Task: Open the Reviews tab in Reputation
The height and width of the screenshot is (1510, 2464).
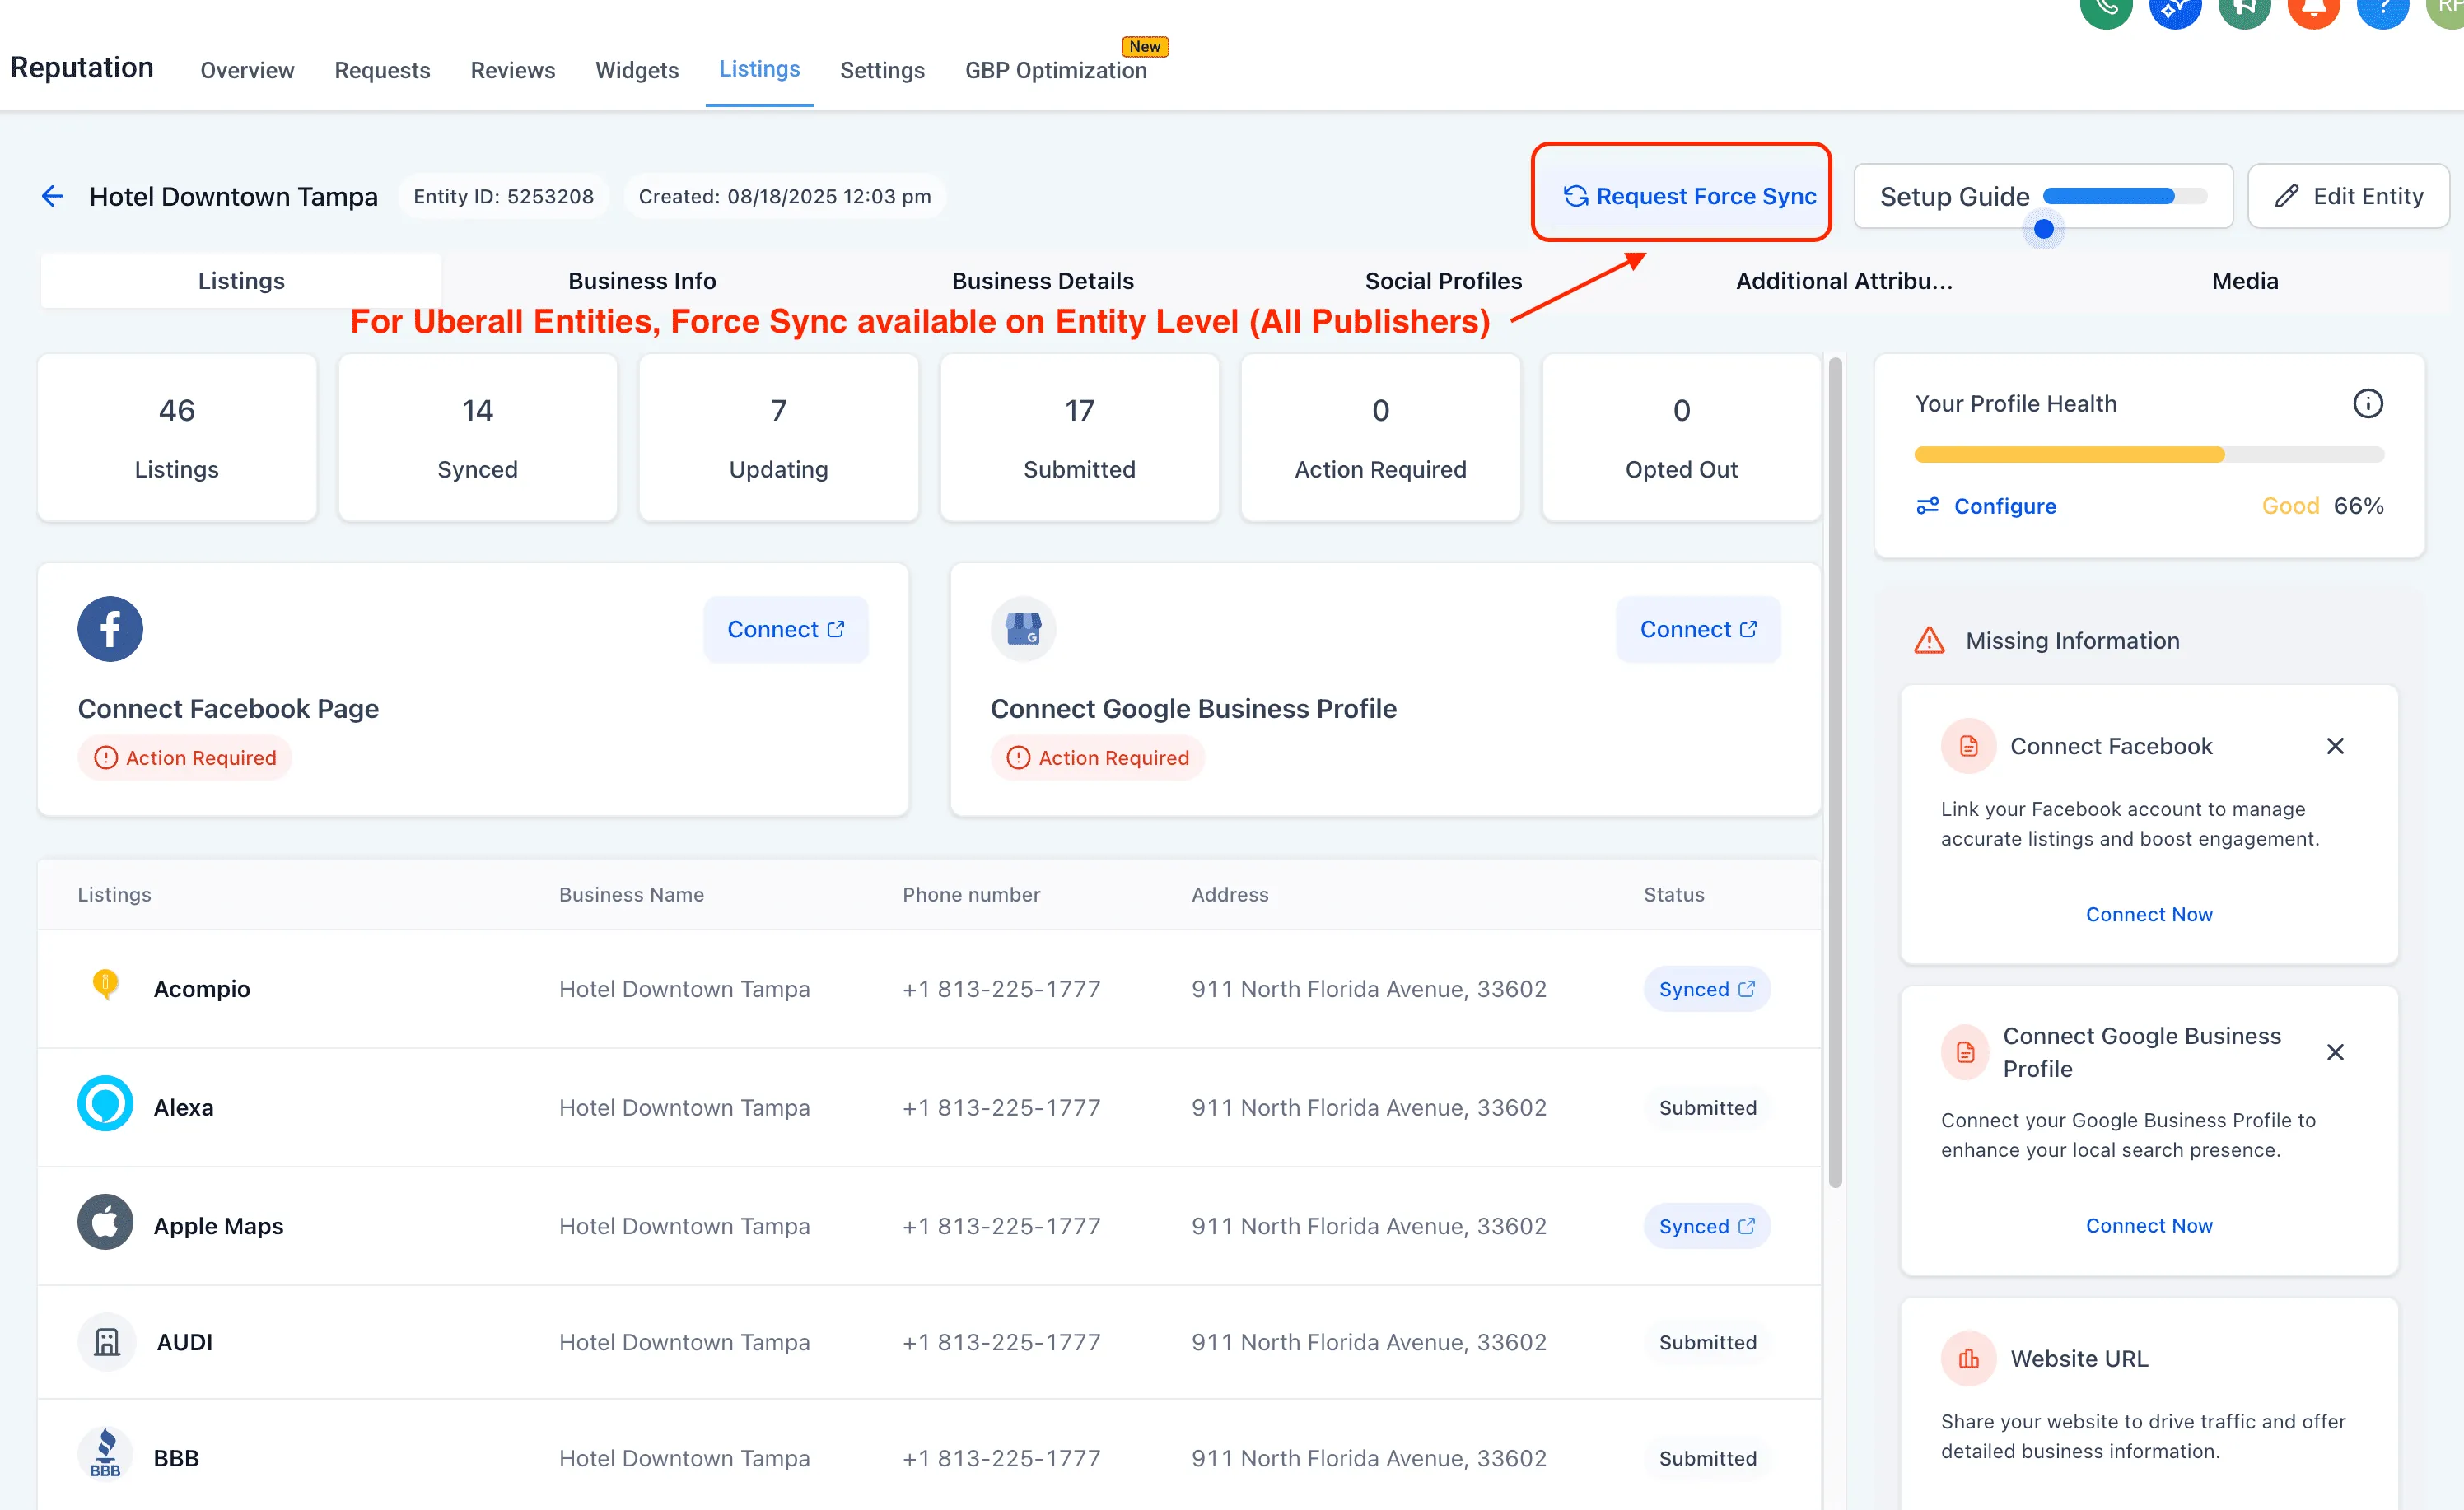Action: (x=512, y=70)
